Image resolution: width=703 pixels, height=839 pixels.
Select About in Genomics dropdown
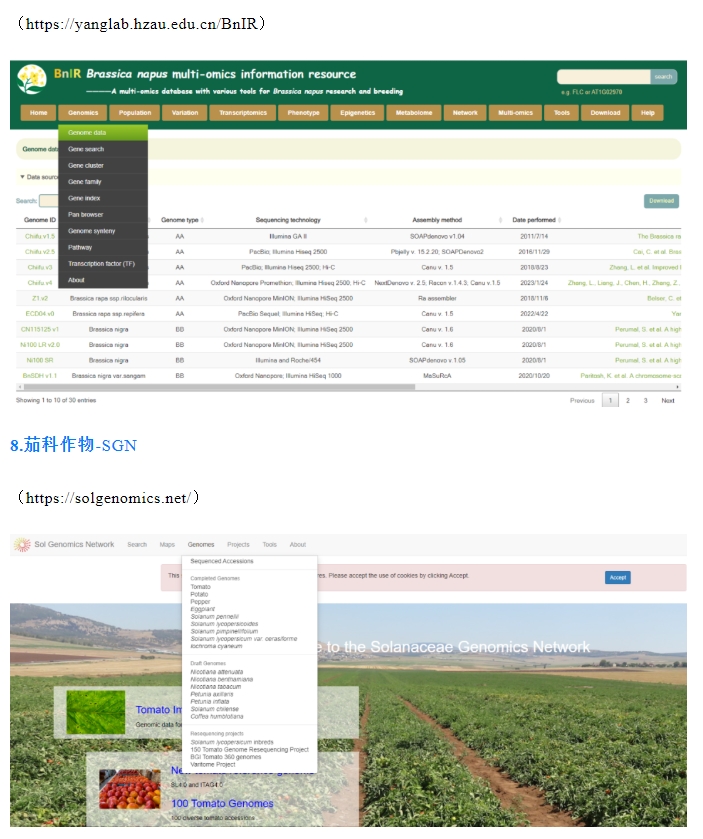coord(103,281)
